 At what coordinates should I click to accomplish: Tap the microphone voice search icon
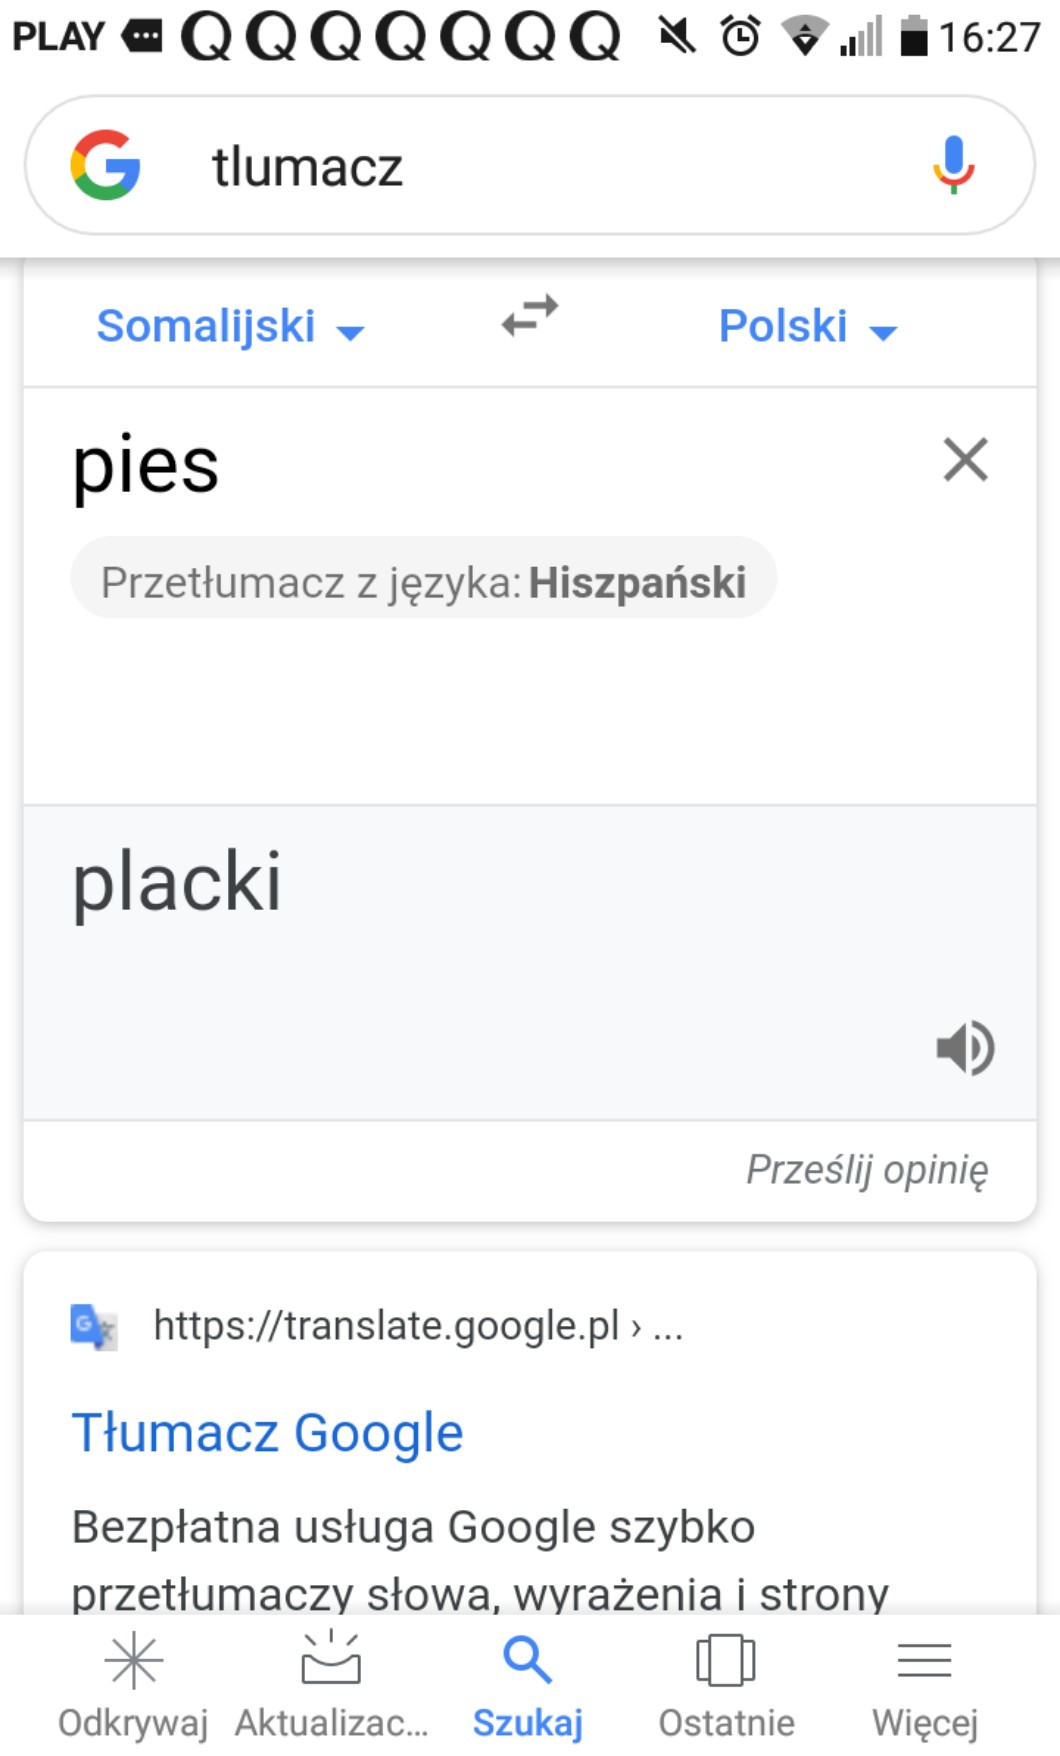point(953,165)
